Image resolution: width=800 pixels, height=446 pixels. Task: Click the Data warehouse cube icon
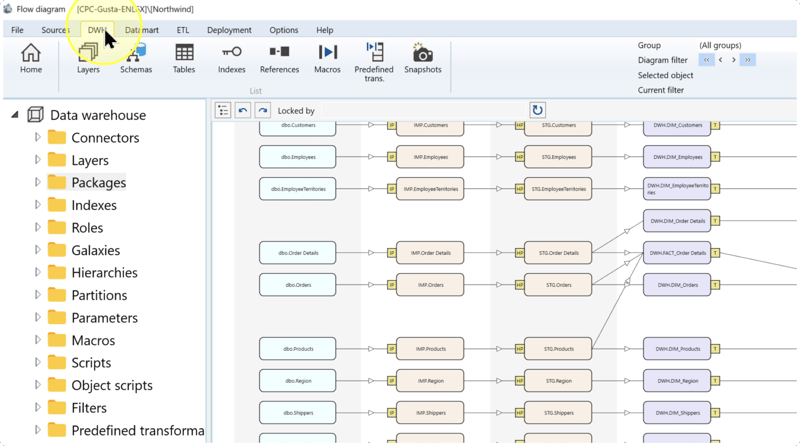pos(35,115)
